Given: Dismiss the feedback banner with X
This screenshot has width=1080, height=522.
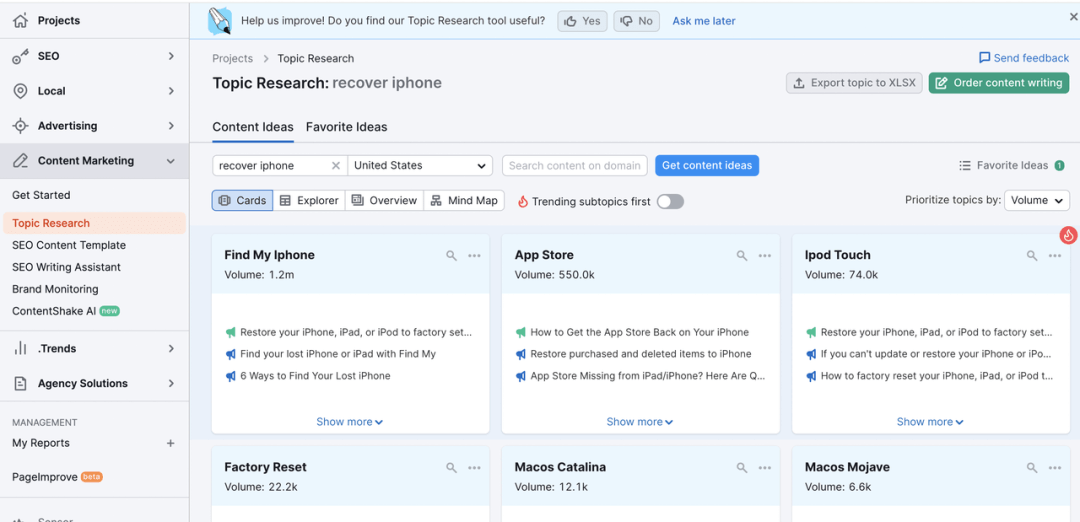Looking at the screenshot, I should tap(1074, 17).
